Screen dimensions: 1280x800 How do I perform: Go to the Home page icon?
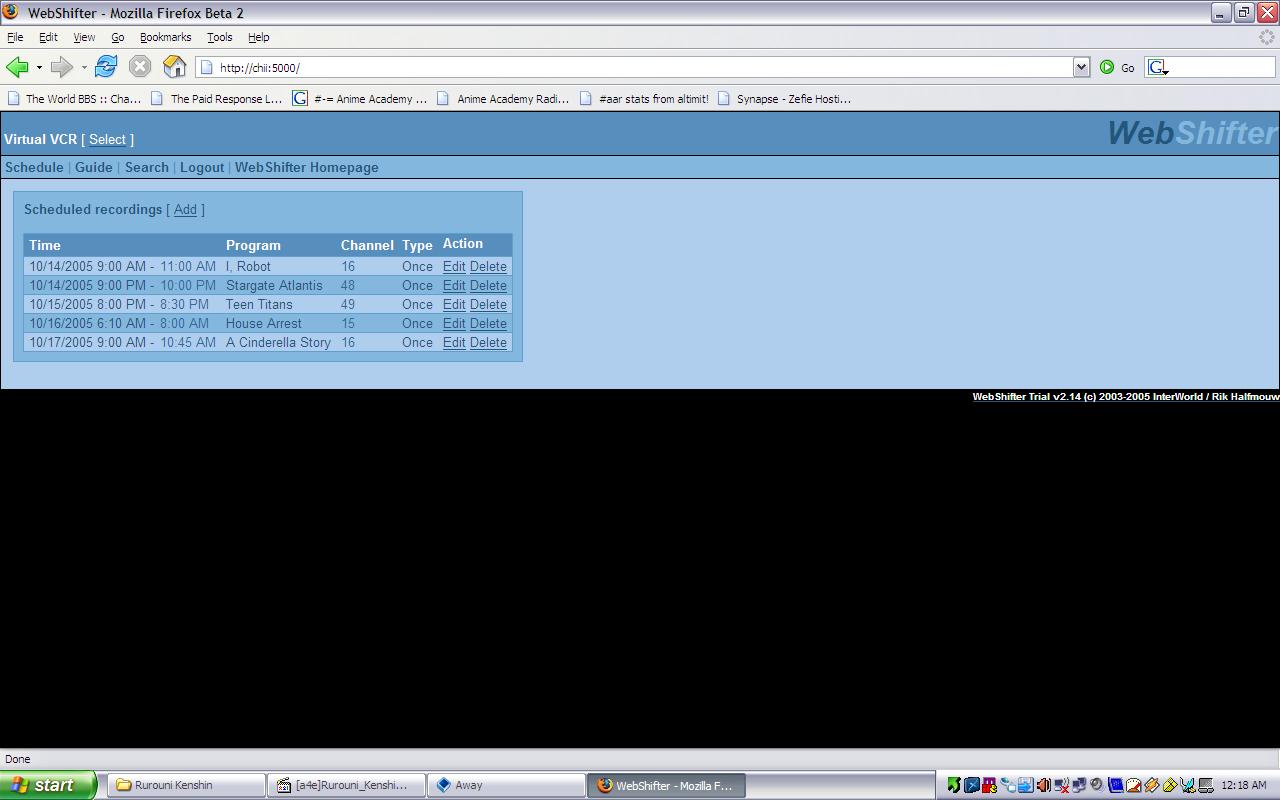pyautogui.click(x=174, y=67)
